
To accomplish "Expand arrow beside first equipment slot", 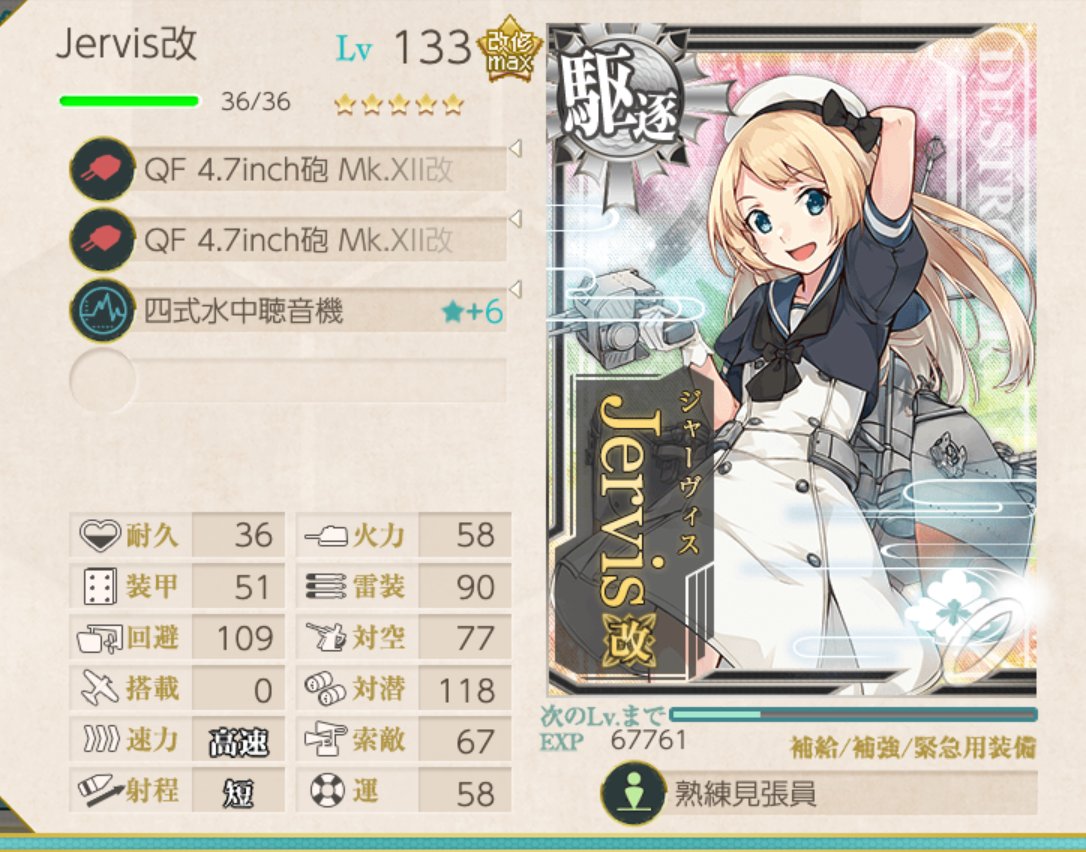I will click(x=515, y=148).
